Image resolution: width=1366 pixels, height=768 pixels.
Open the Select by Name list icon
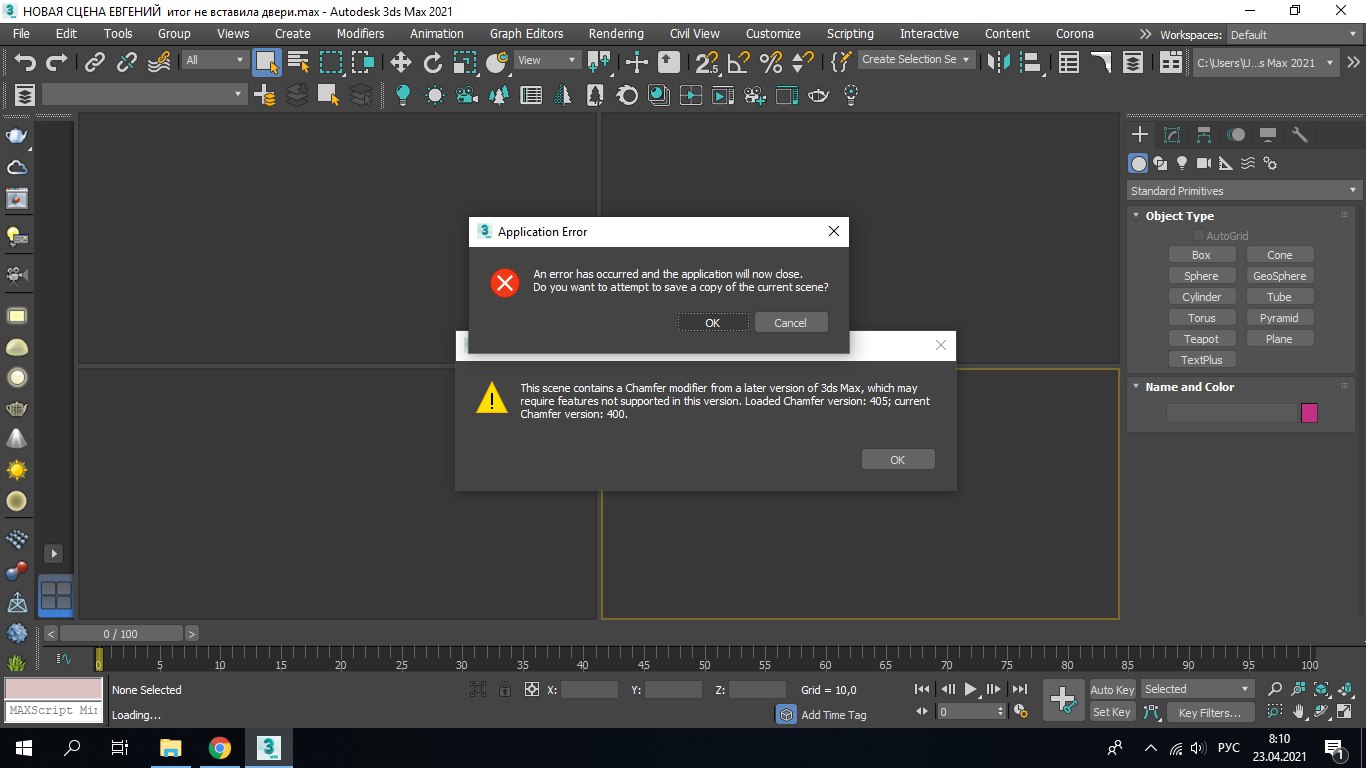(298, 62)
